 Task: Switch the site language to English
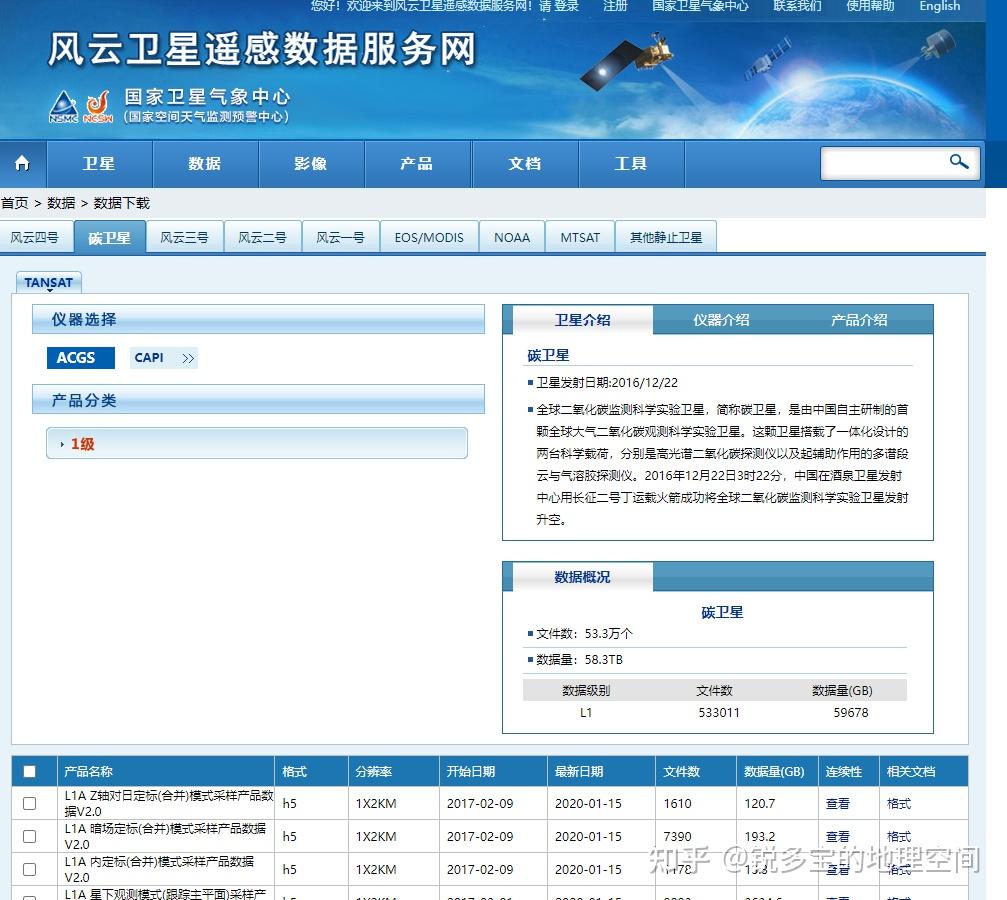tap(938, 7)
